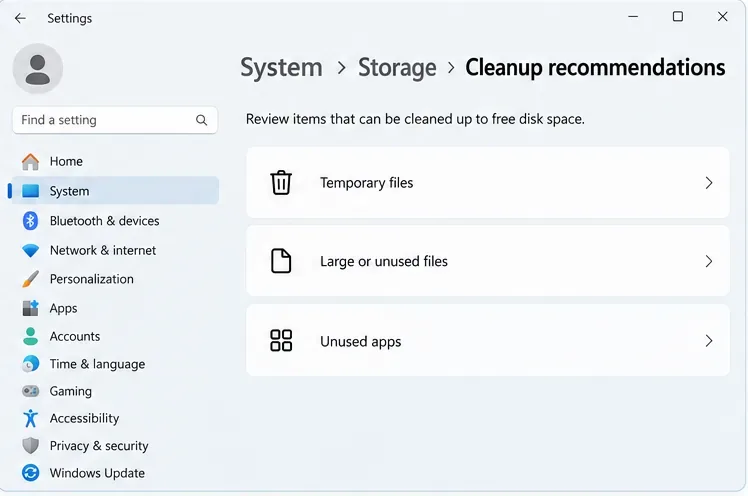Click the Personalization paintbrush icon
The height and width of the screenshot is (496, 748).
point(31,279)
